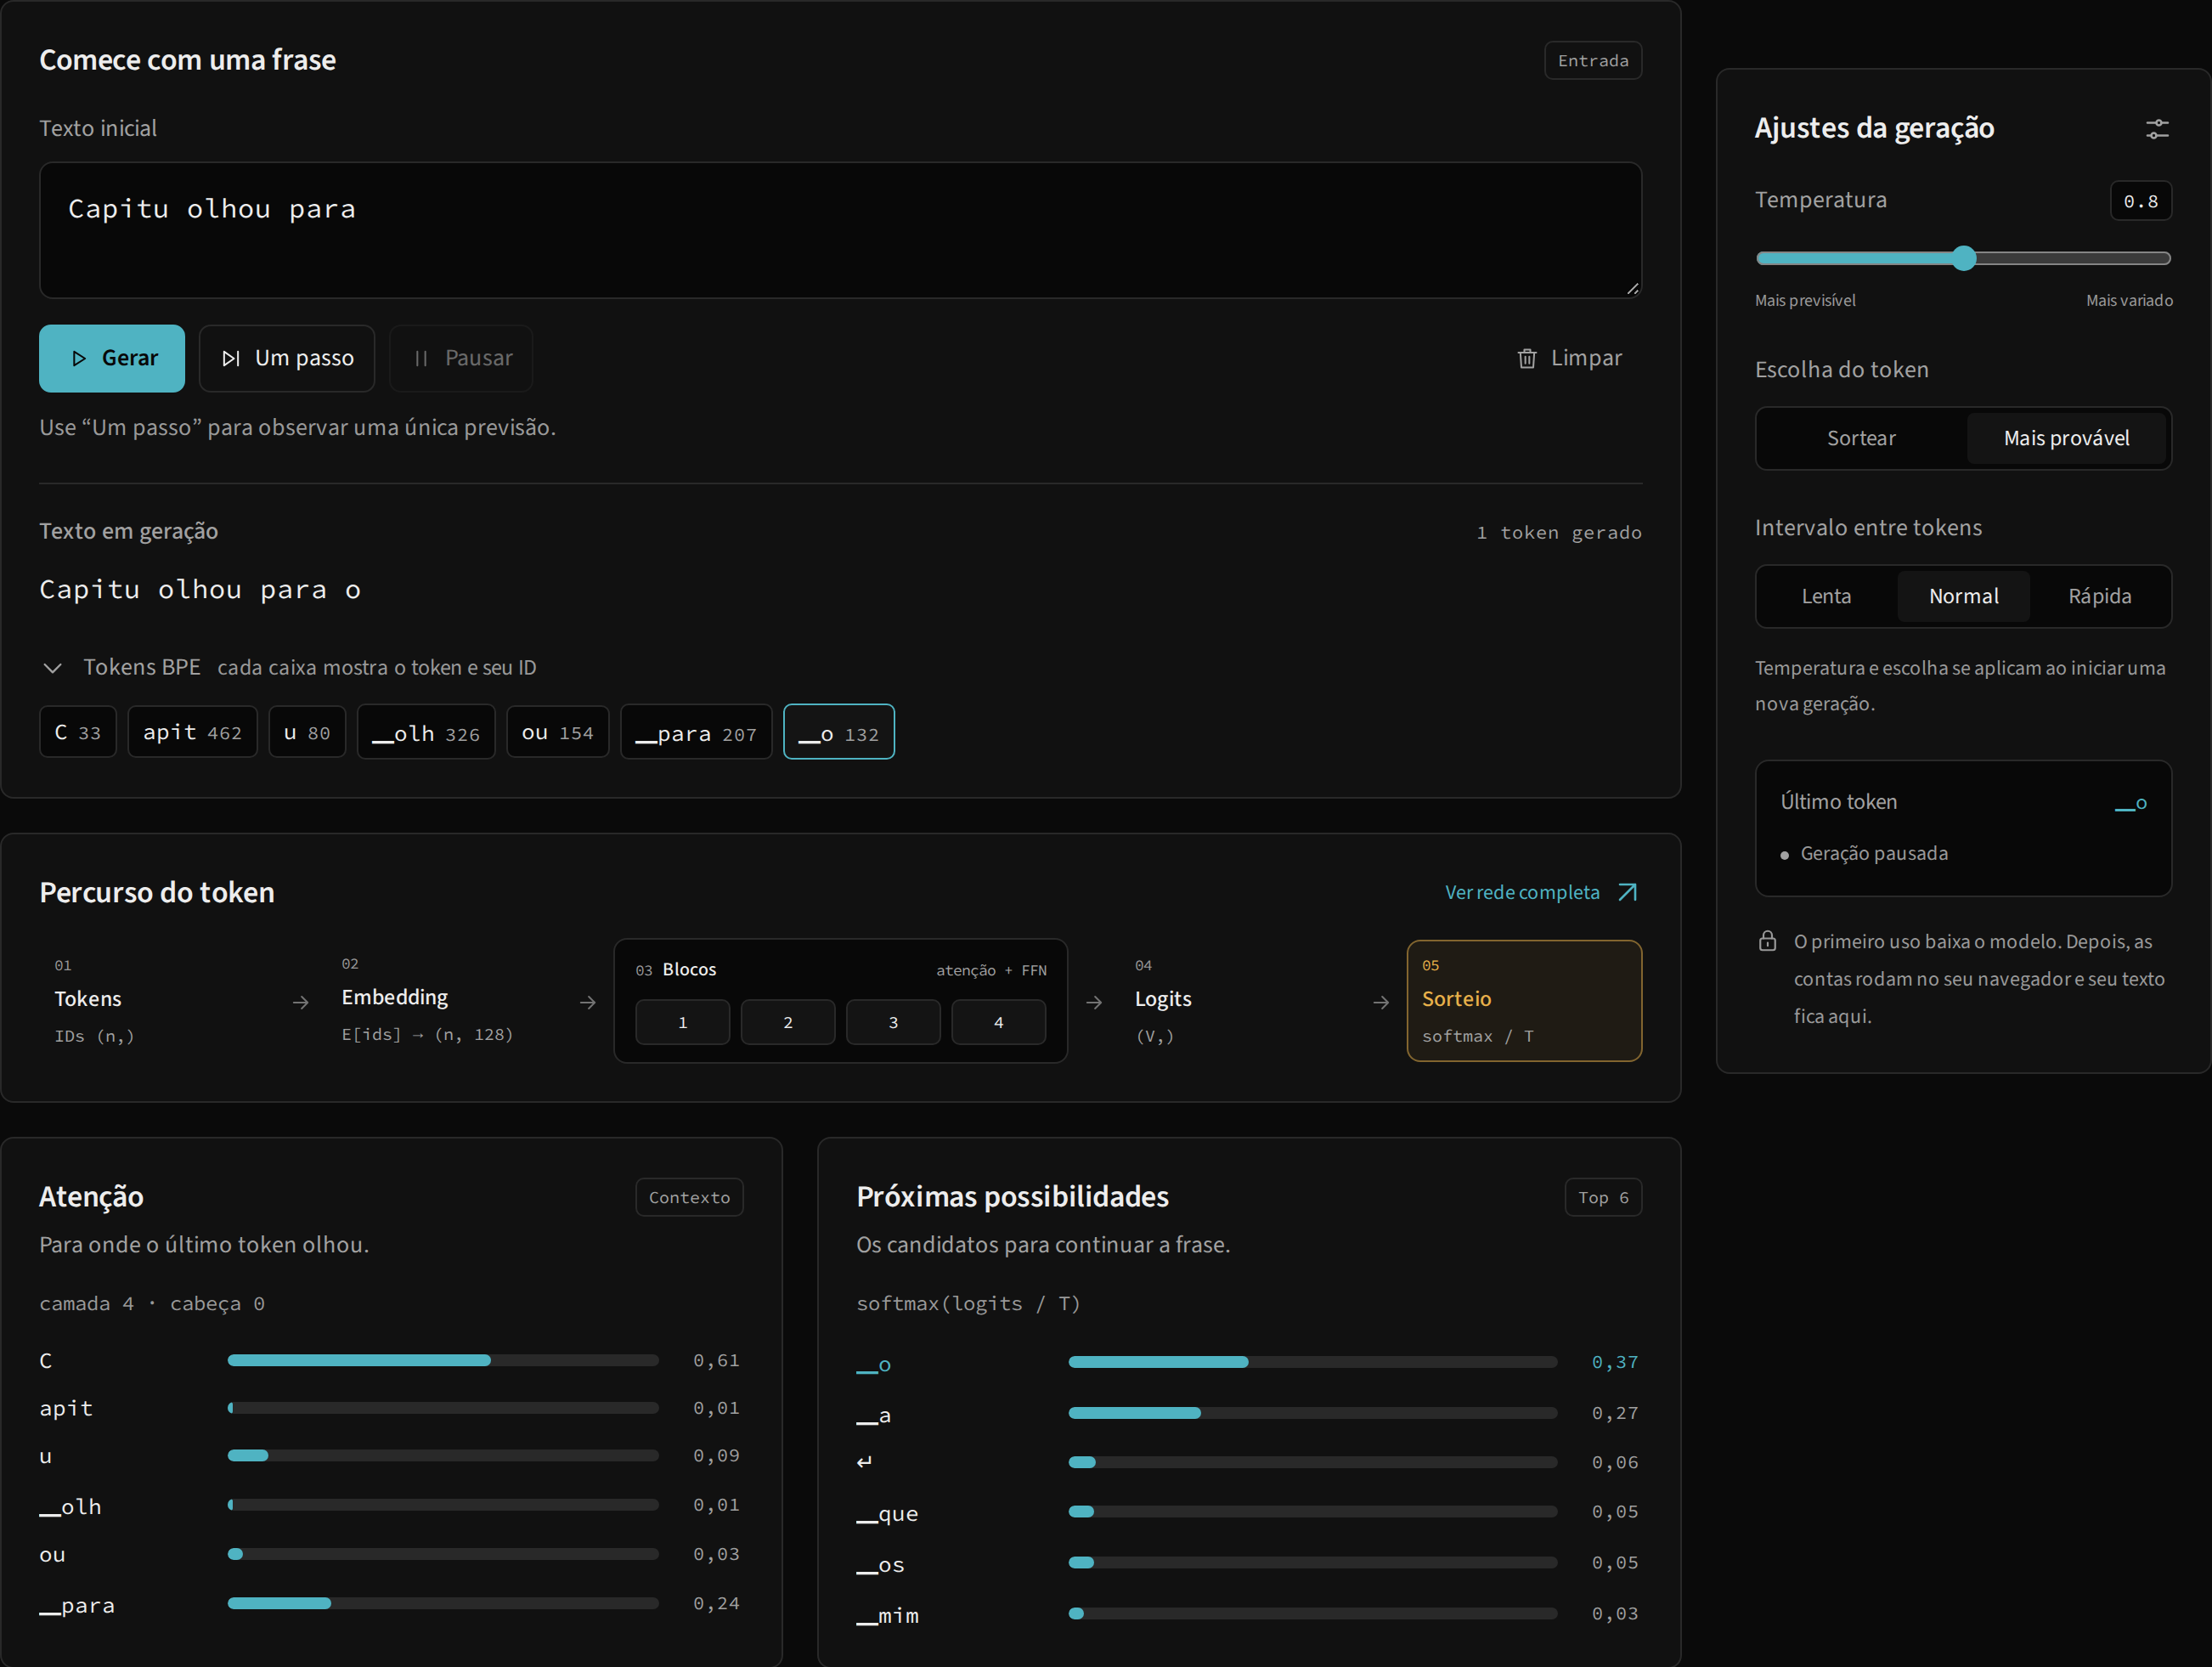Click the 1 token gerado counter

pos(1559,532)
